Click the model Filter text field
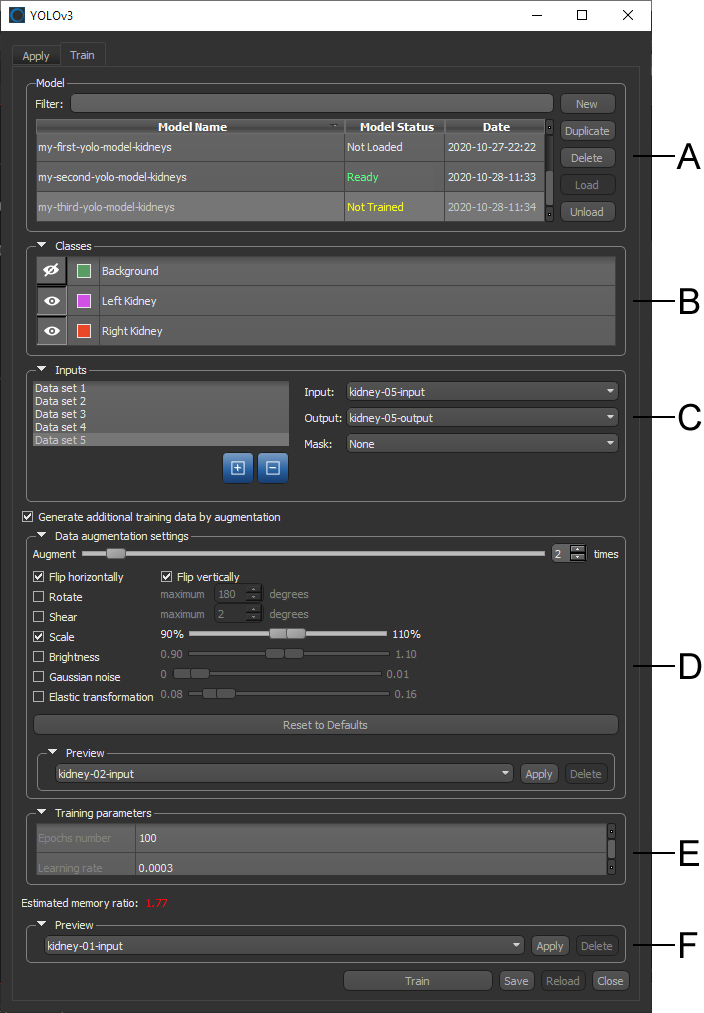The image size is (704, 1013). click(x=311, y=103)
